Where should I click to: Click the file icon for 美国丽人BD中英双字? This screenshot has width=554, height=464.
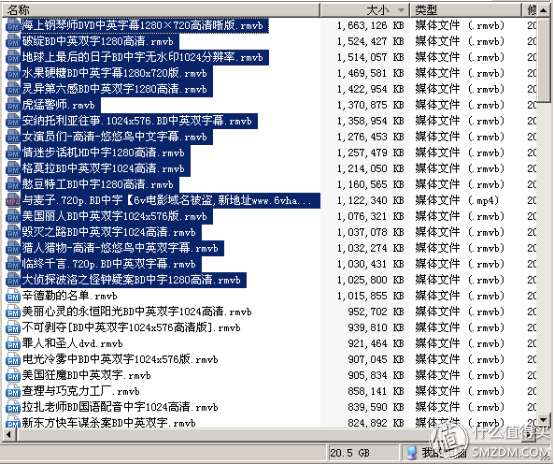13,217
